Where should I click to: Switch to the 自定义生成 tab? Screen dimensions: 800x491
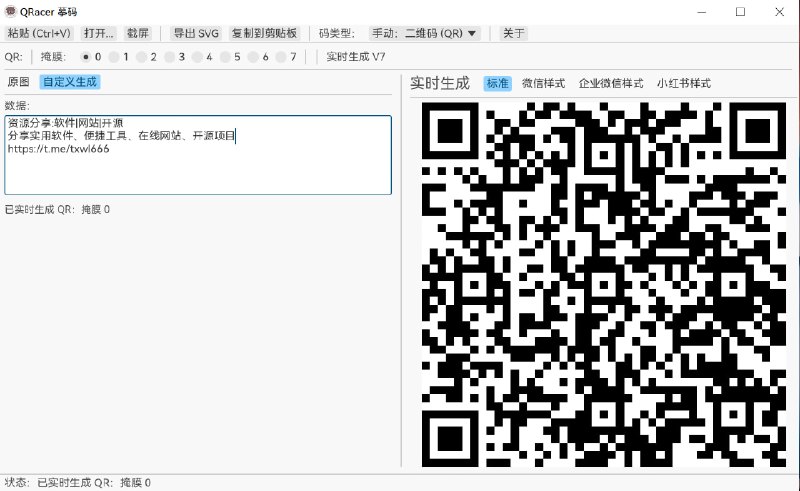point(70,82)
